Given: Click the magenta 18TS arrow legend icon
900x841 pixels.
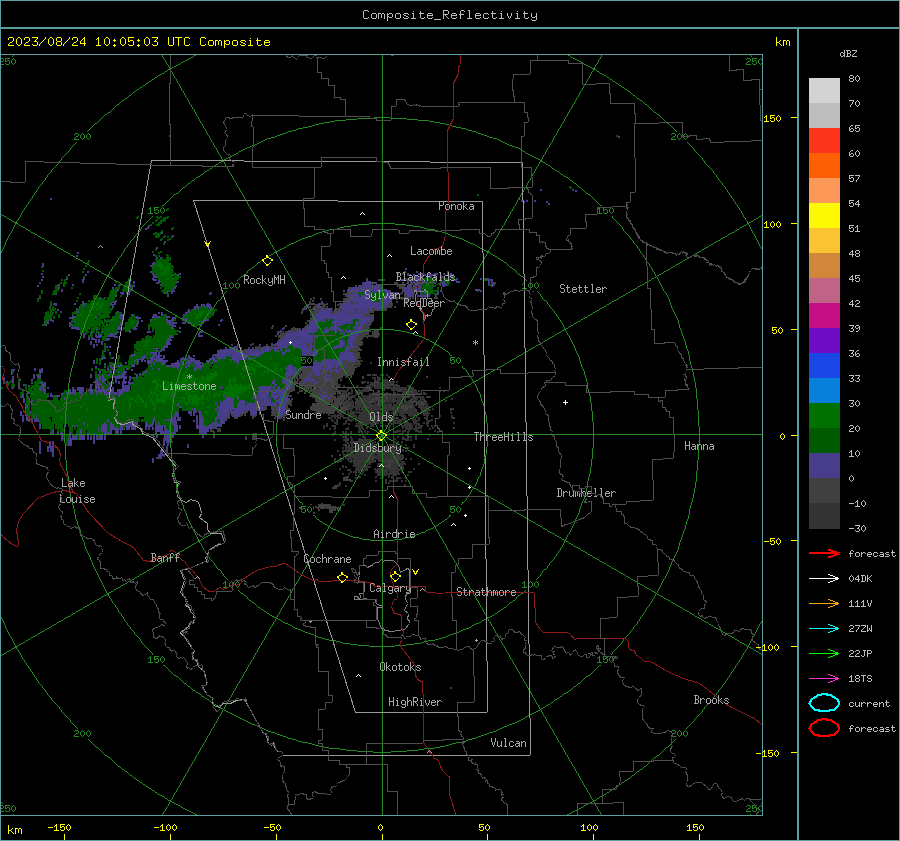Looking at the screenshot, I should point(824,679).
